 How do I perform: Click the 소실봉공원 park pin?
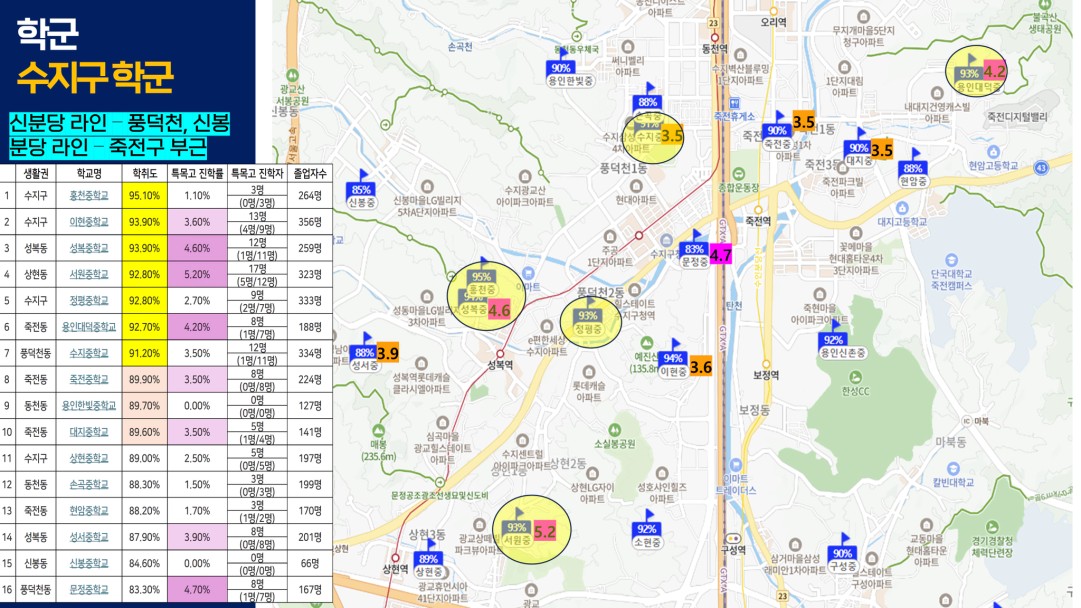click(614, 429)
